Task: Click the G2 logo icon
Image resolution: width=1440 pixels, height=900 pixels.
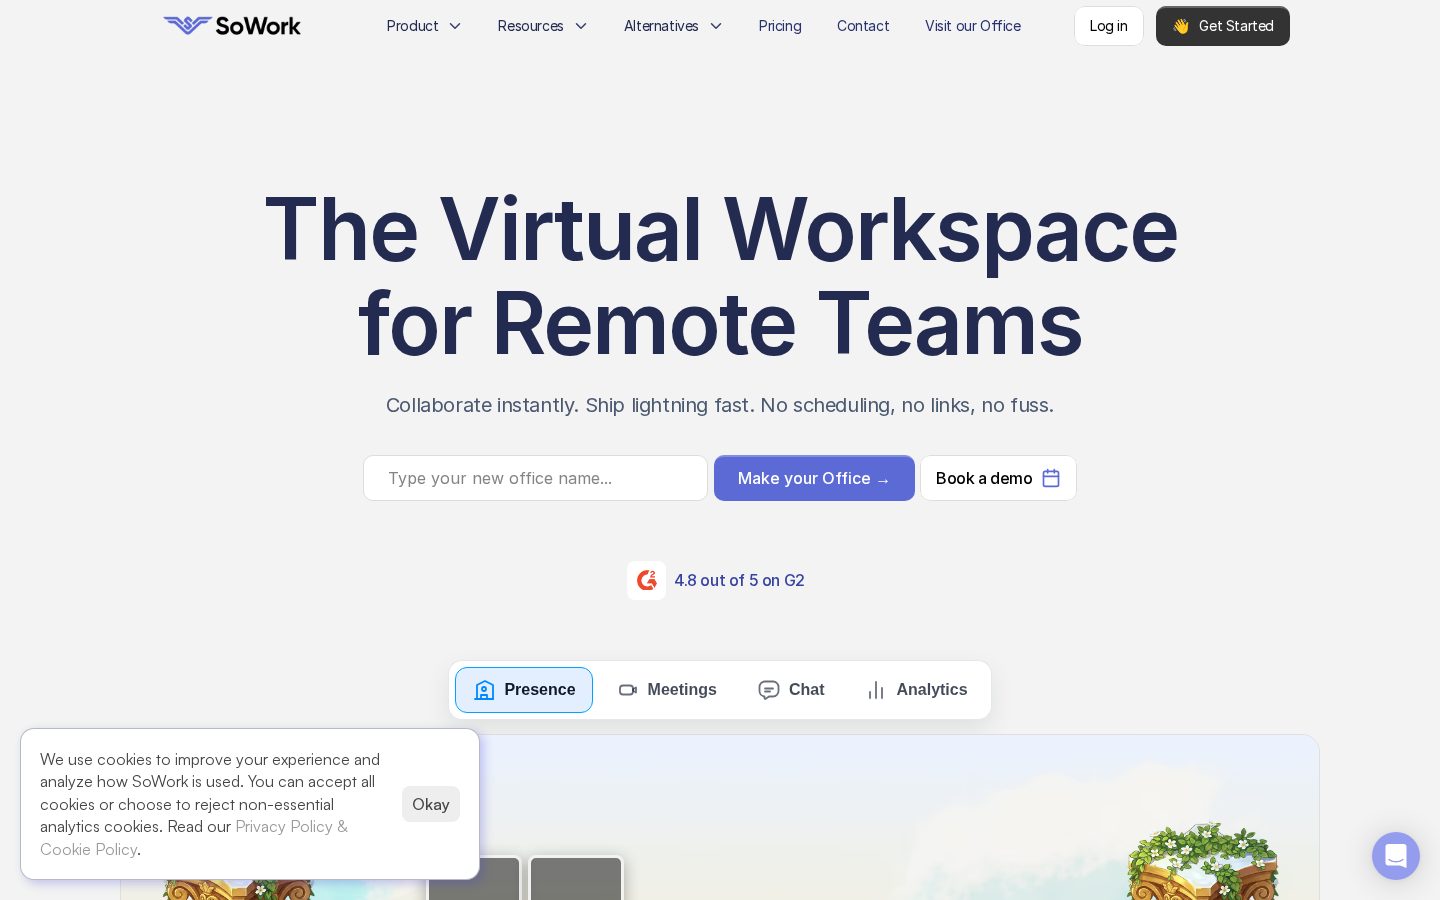Action: pyautogui.click(x=646, y=580)
